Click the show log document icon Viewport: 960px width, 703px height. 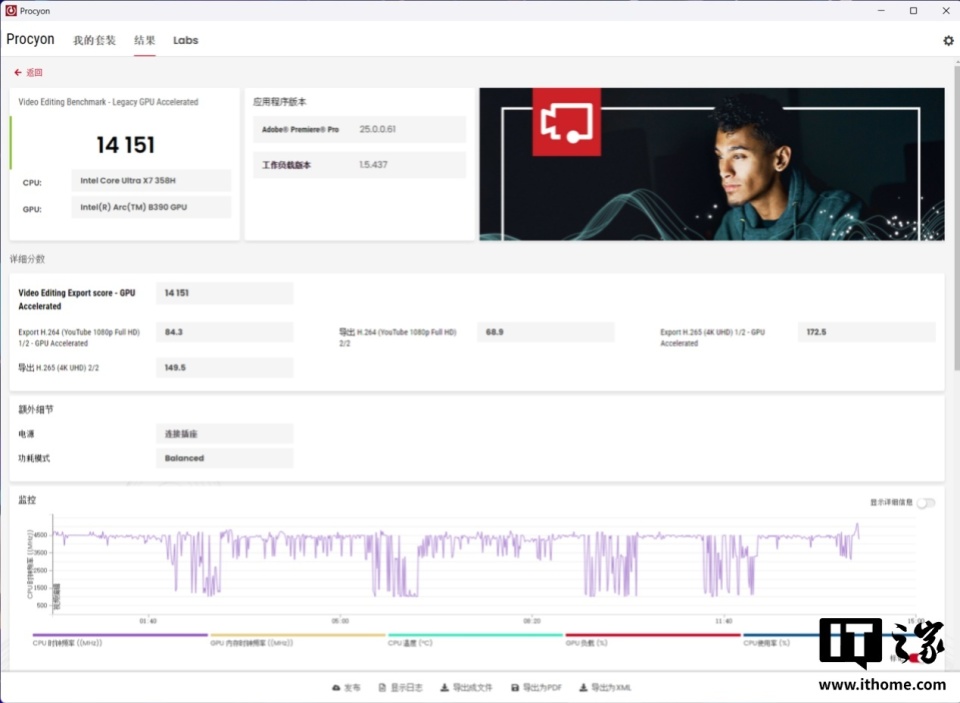pos(382,688)
